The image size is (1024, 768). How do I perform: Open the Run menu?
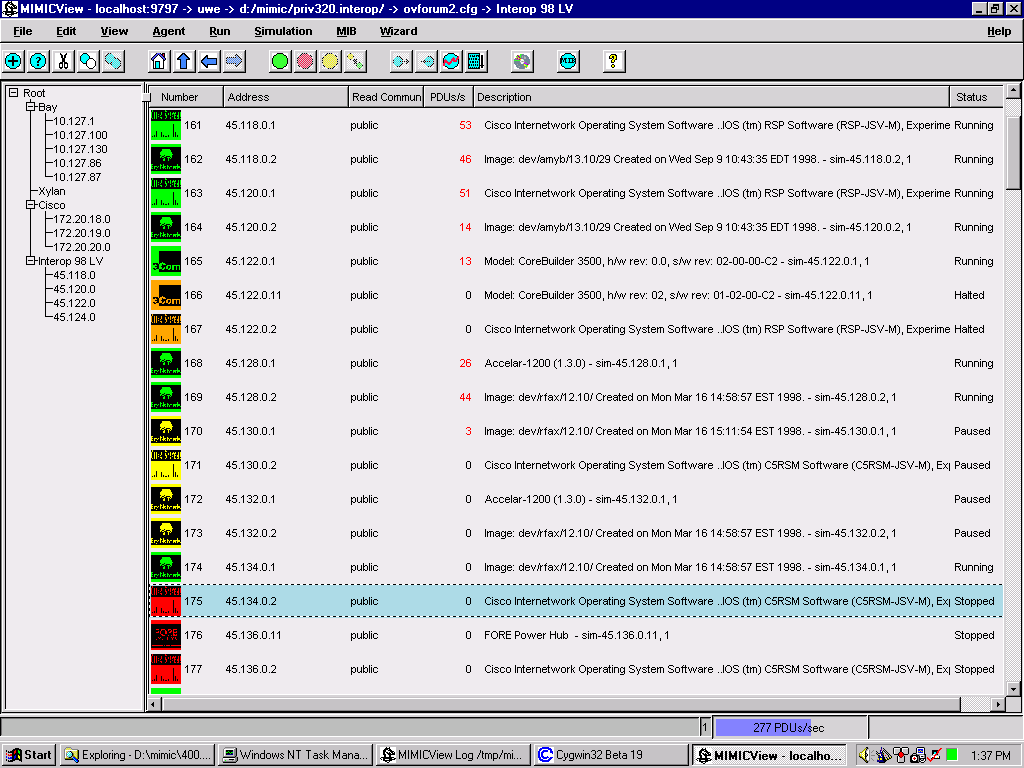coord(219,31)
